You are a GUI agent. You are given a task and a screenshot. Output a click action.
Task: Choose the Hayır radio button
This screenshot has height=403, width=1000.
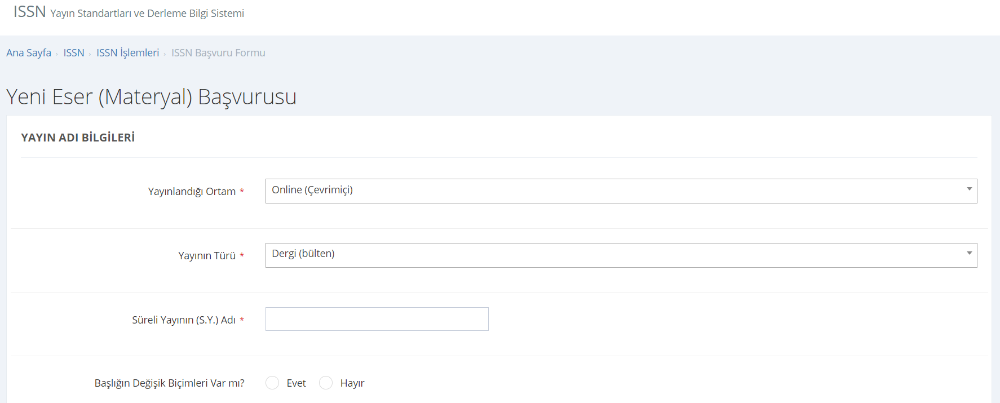point(326,383)
